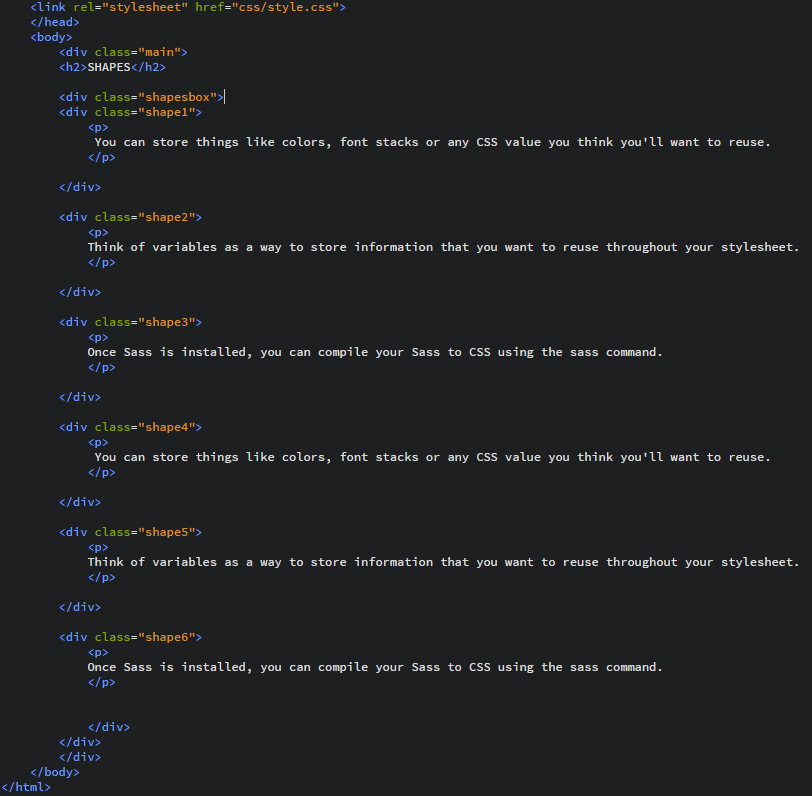This screenshot has width=812, height=796.
Task: Click the closing html tag
Action: click(26, 787)
